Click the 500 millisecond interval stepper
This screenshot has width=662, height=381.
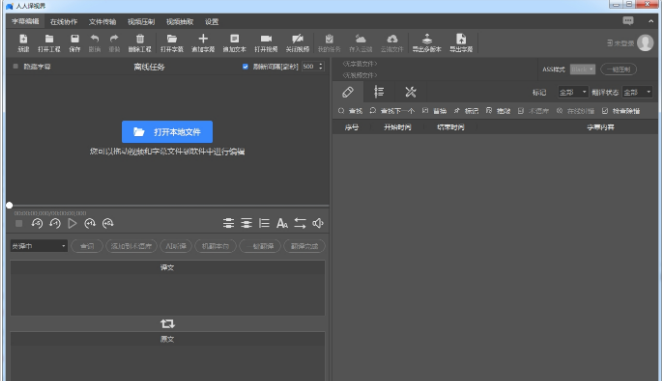coord(321,66)
